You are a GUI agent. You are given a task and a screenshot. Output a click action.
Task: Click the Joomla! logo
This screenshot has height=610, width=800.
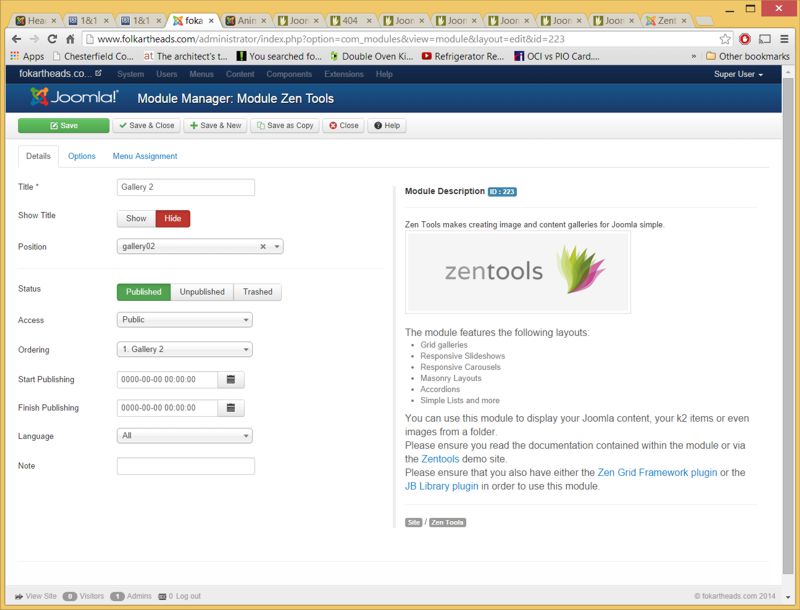coord(74,97)
